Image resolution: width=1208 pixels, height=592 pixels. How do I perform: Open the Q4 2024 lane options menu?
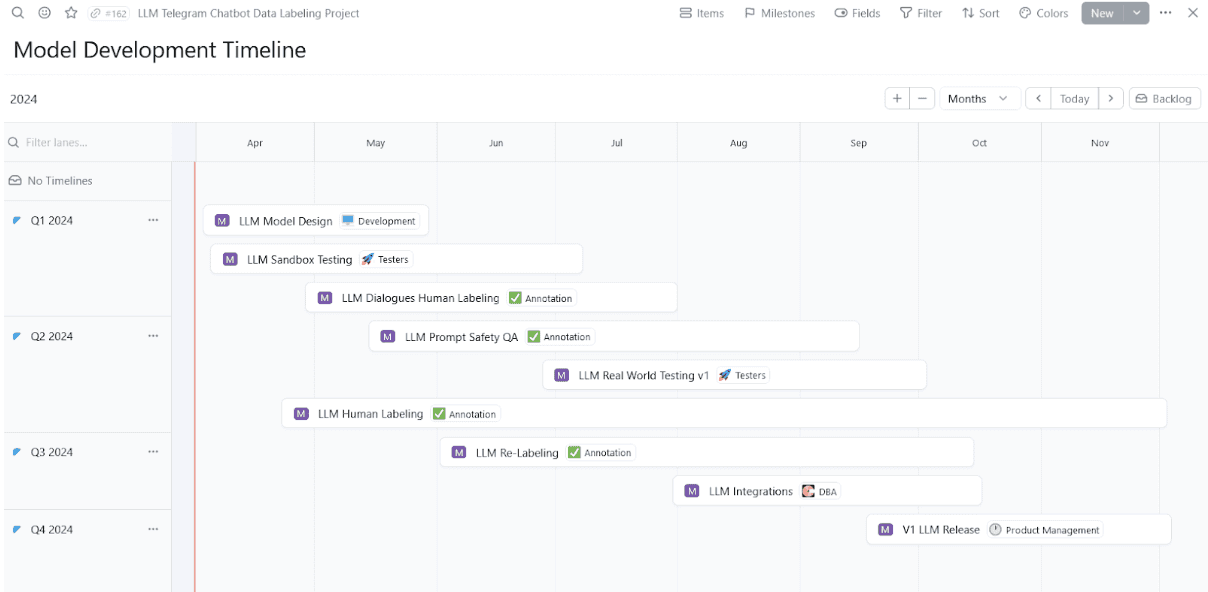coord(153,529)
